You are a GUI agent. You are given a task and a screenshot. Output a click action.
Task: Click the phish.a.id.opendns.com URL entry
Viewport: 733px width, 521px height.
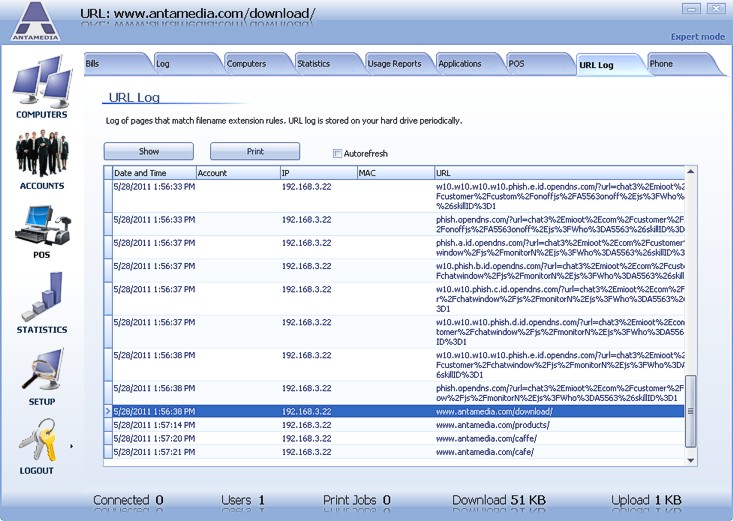(560, 247)
